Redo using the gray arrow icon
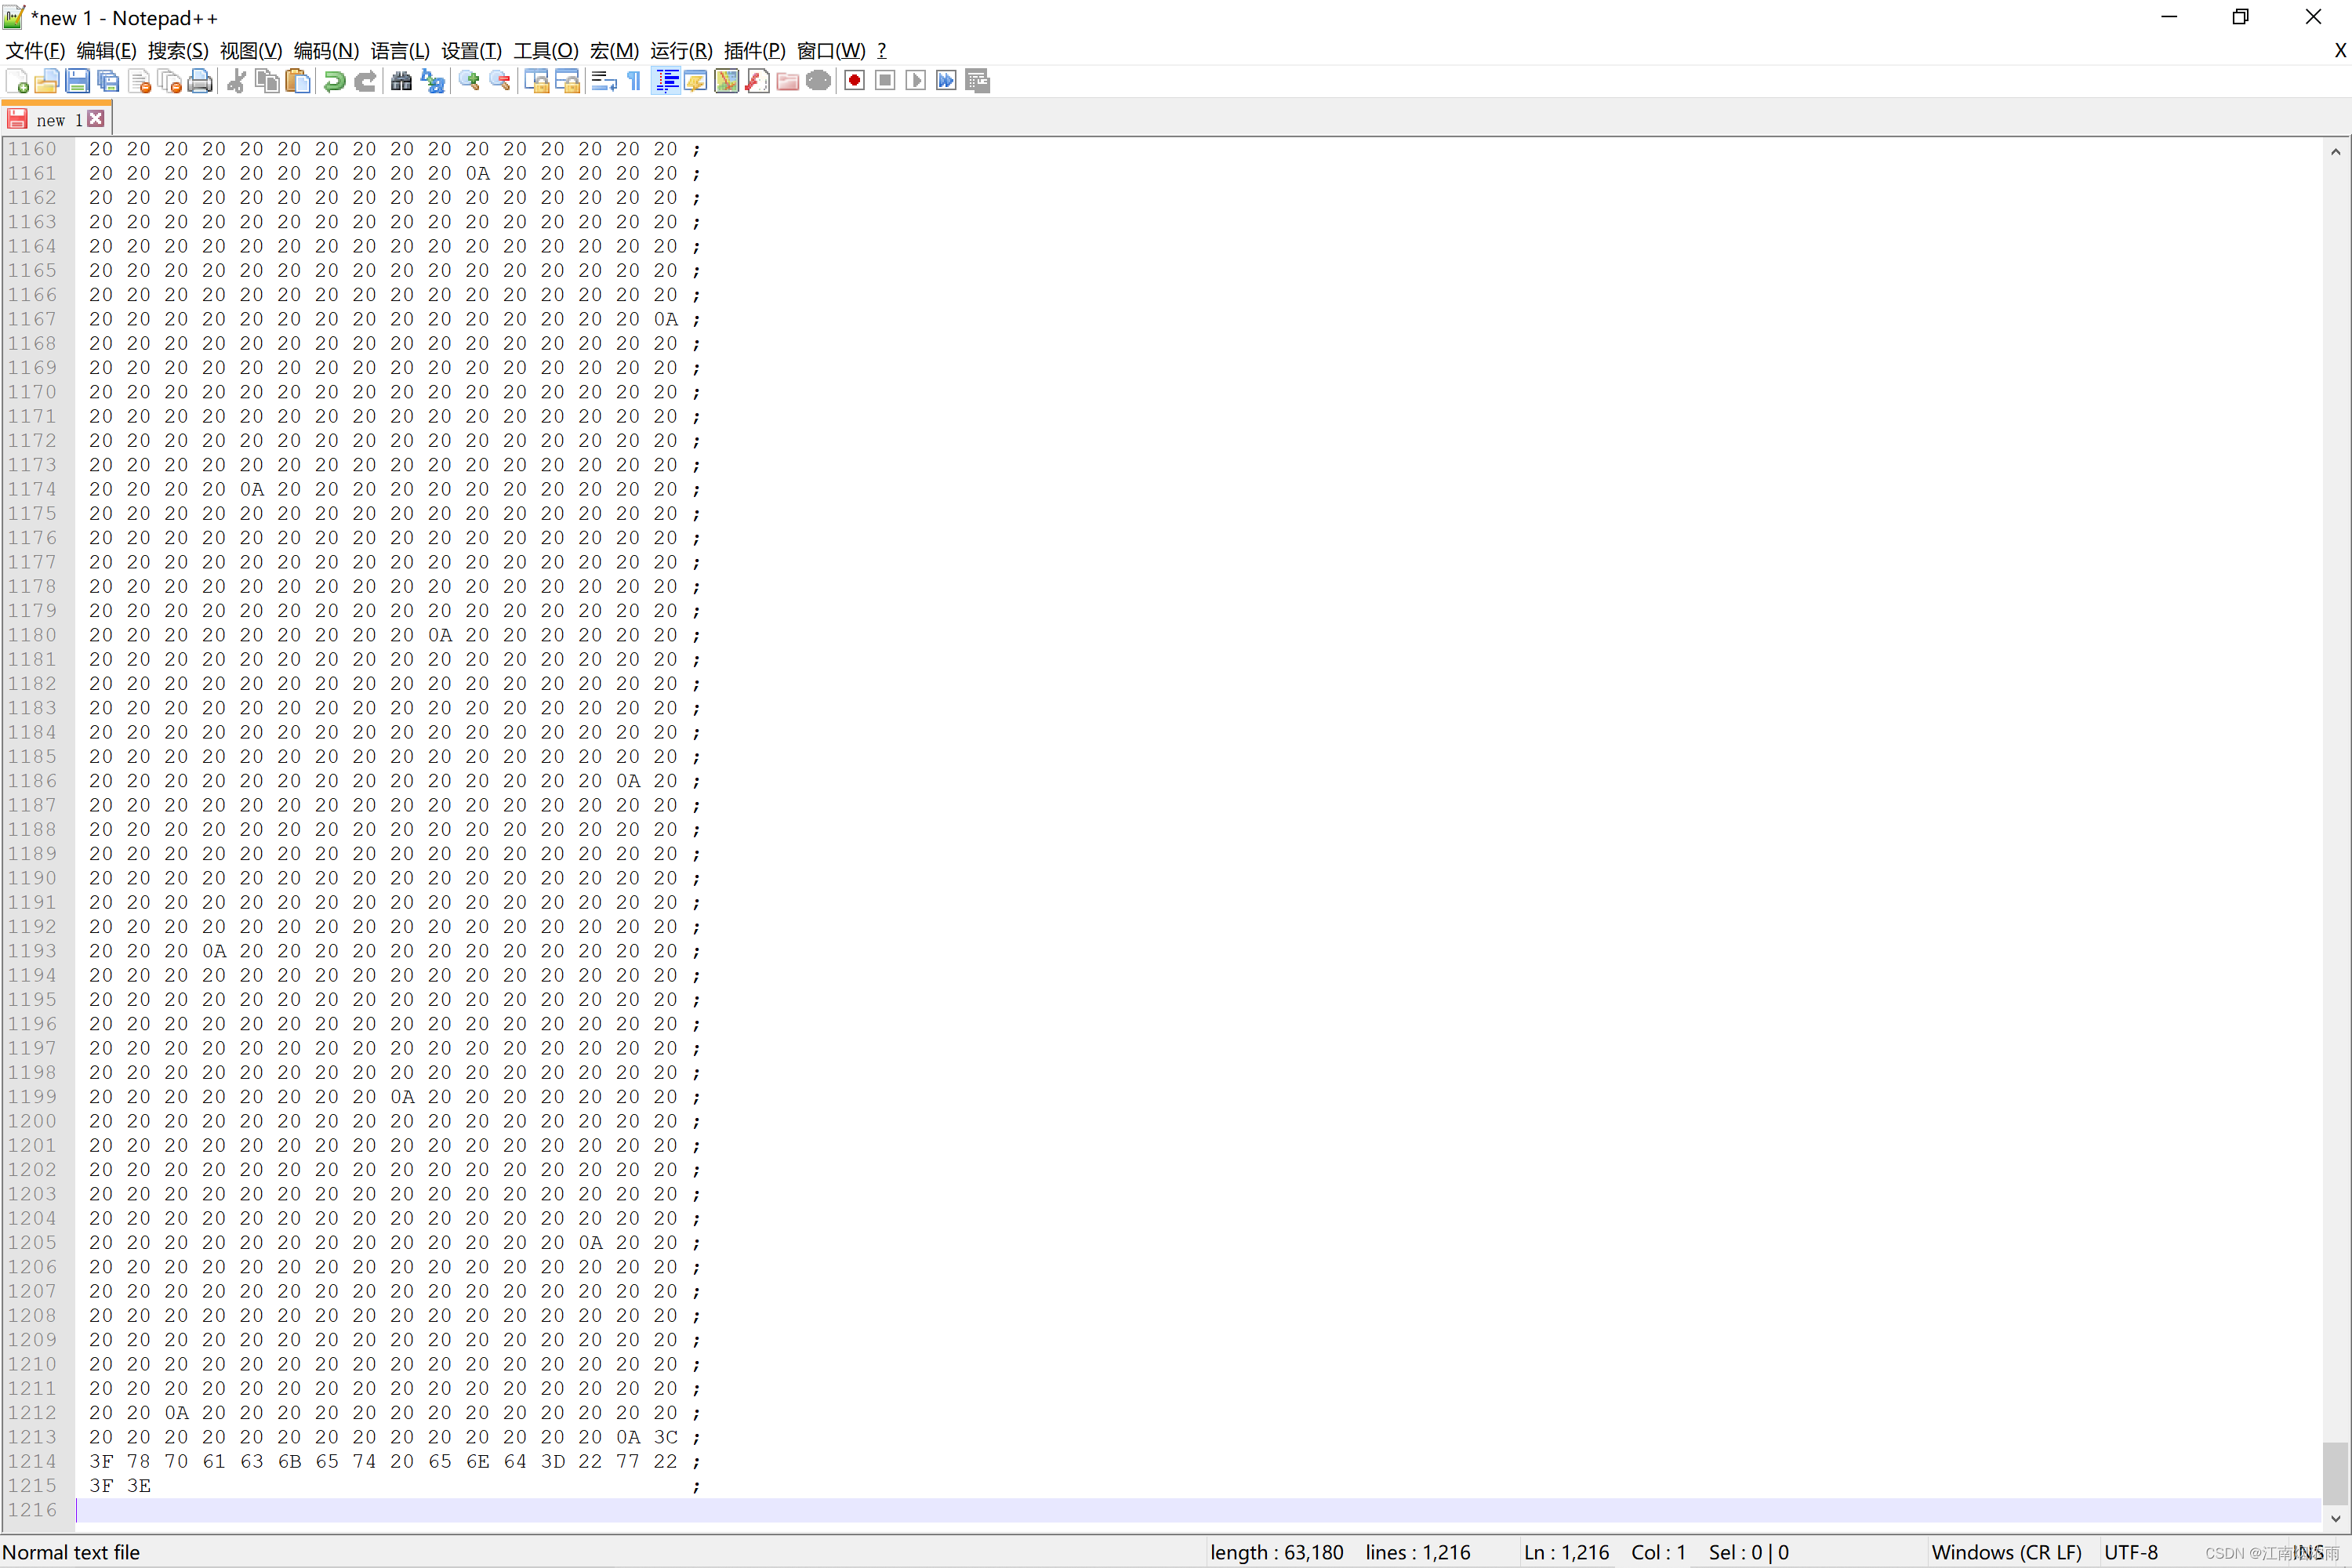Screen dimensions: 2352x1568 pyautogui.click(x=365, y=81)
